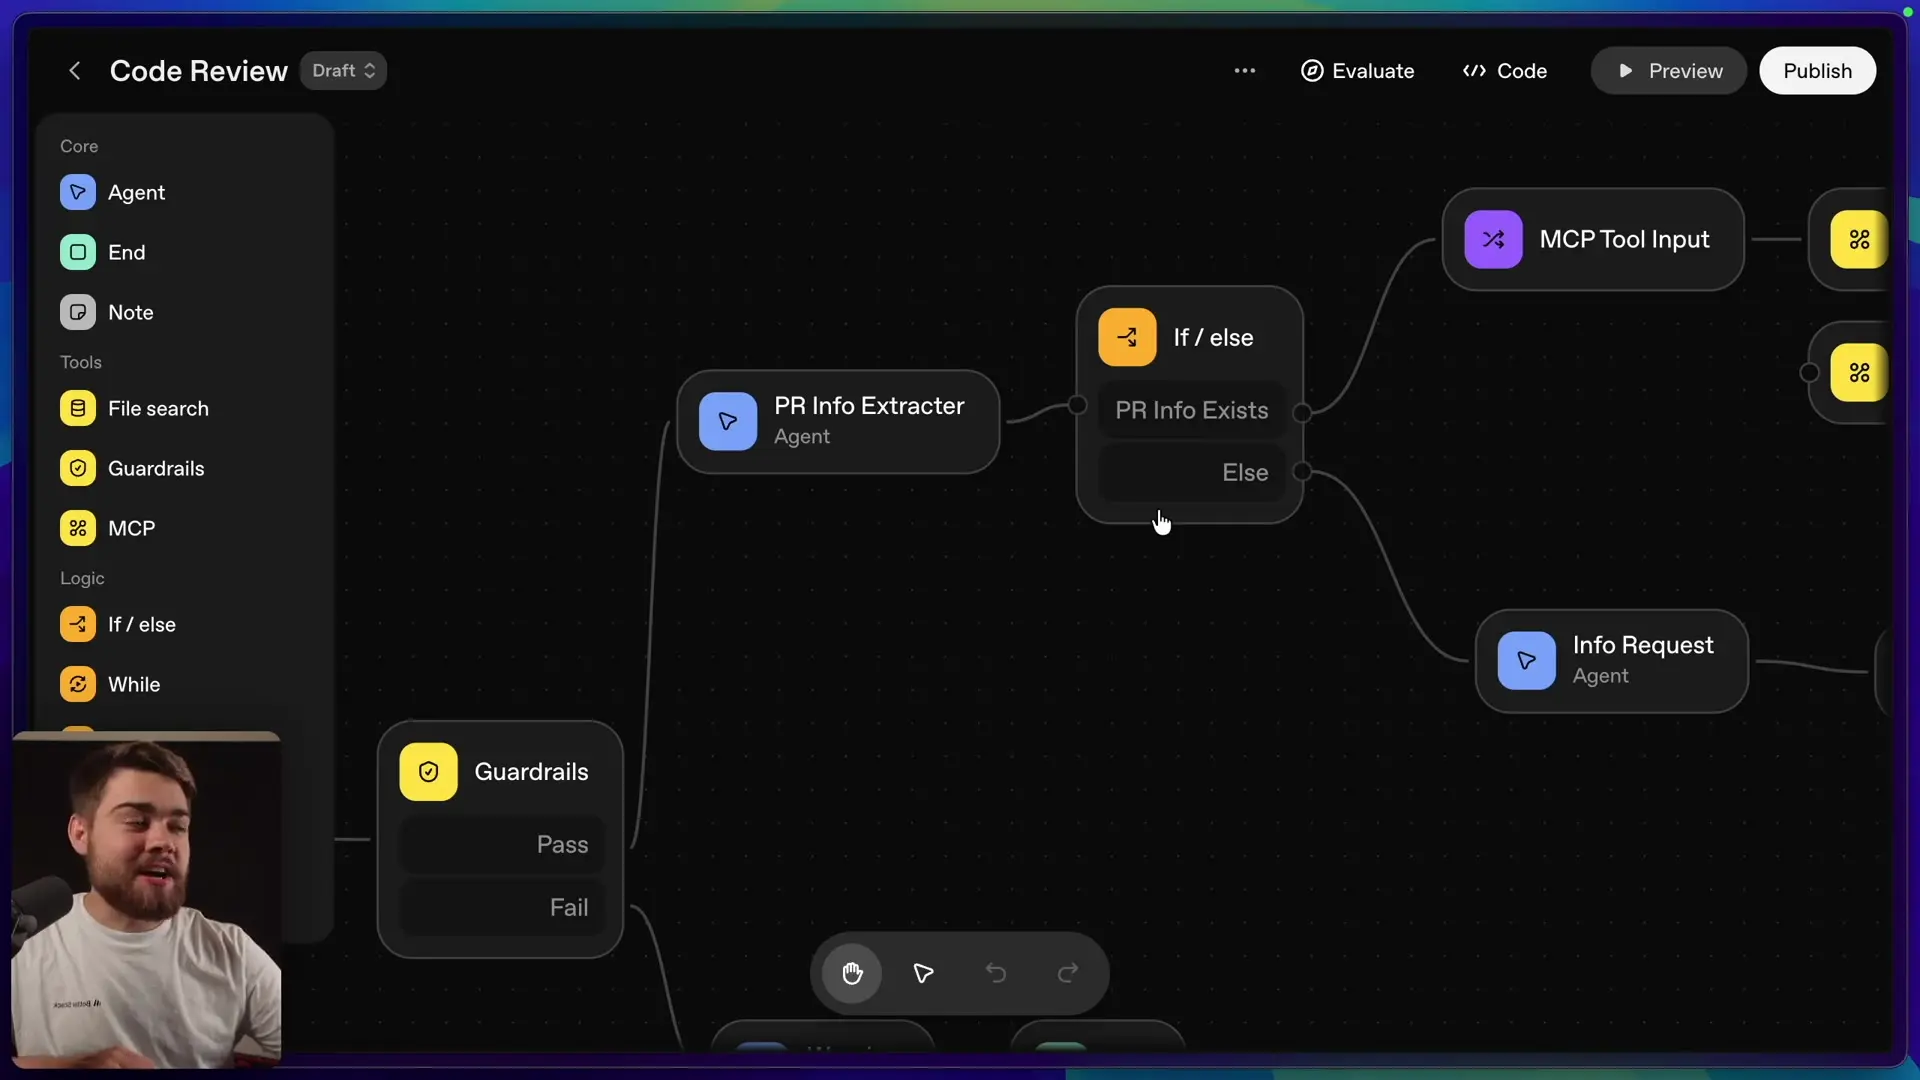Pick the End node icon
The width and height of the screenshot is (1920, 1080).
click(x=78, y=252)
